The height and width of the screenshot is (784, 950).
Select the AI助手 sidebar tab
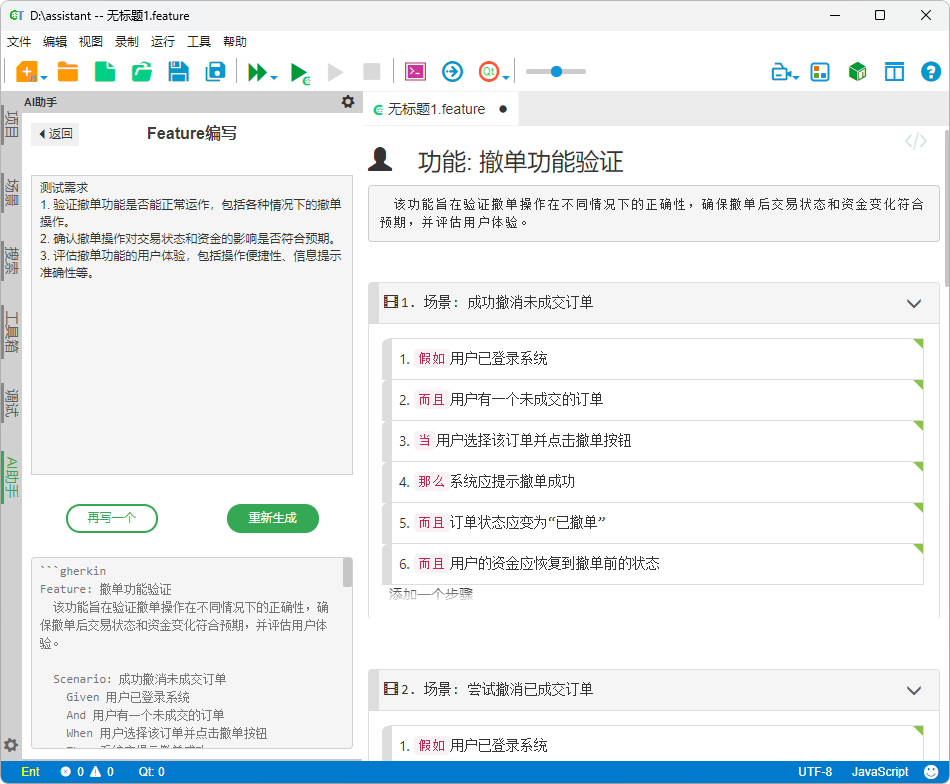pos(11,477)
